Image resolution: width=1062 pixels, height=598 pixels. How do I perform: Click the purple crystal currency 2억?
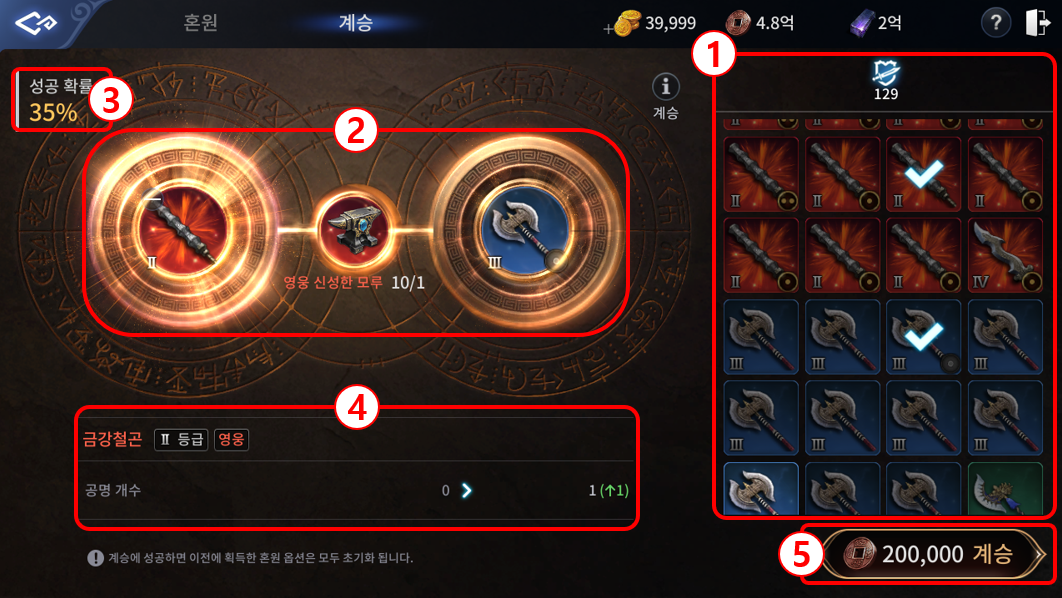876,24
